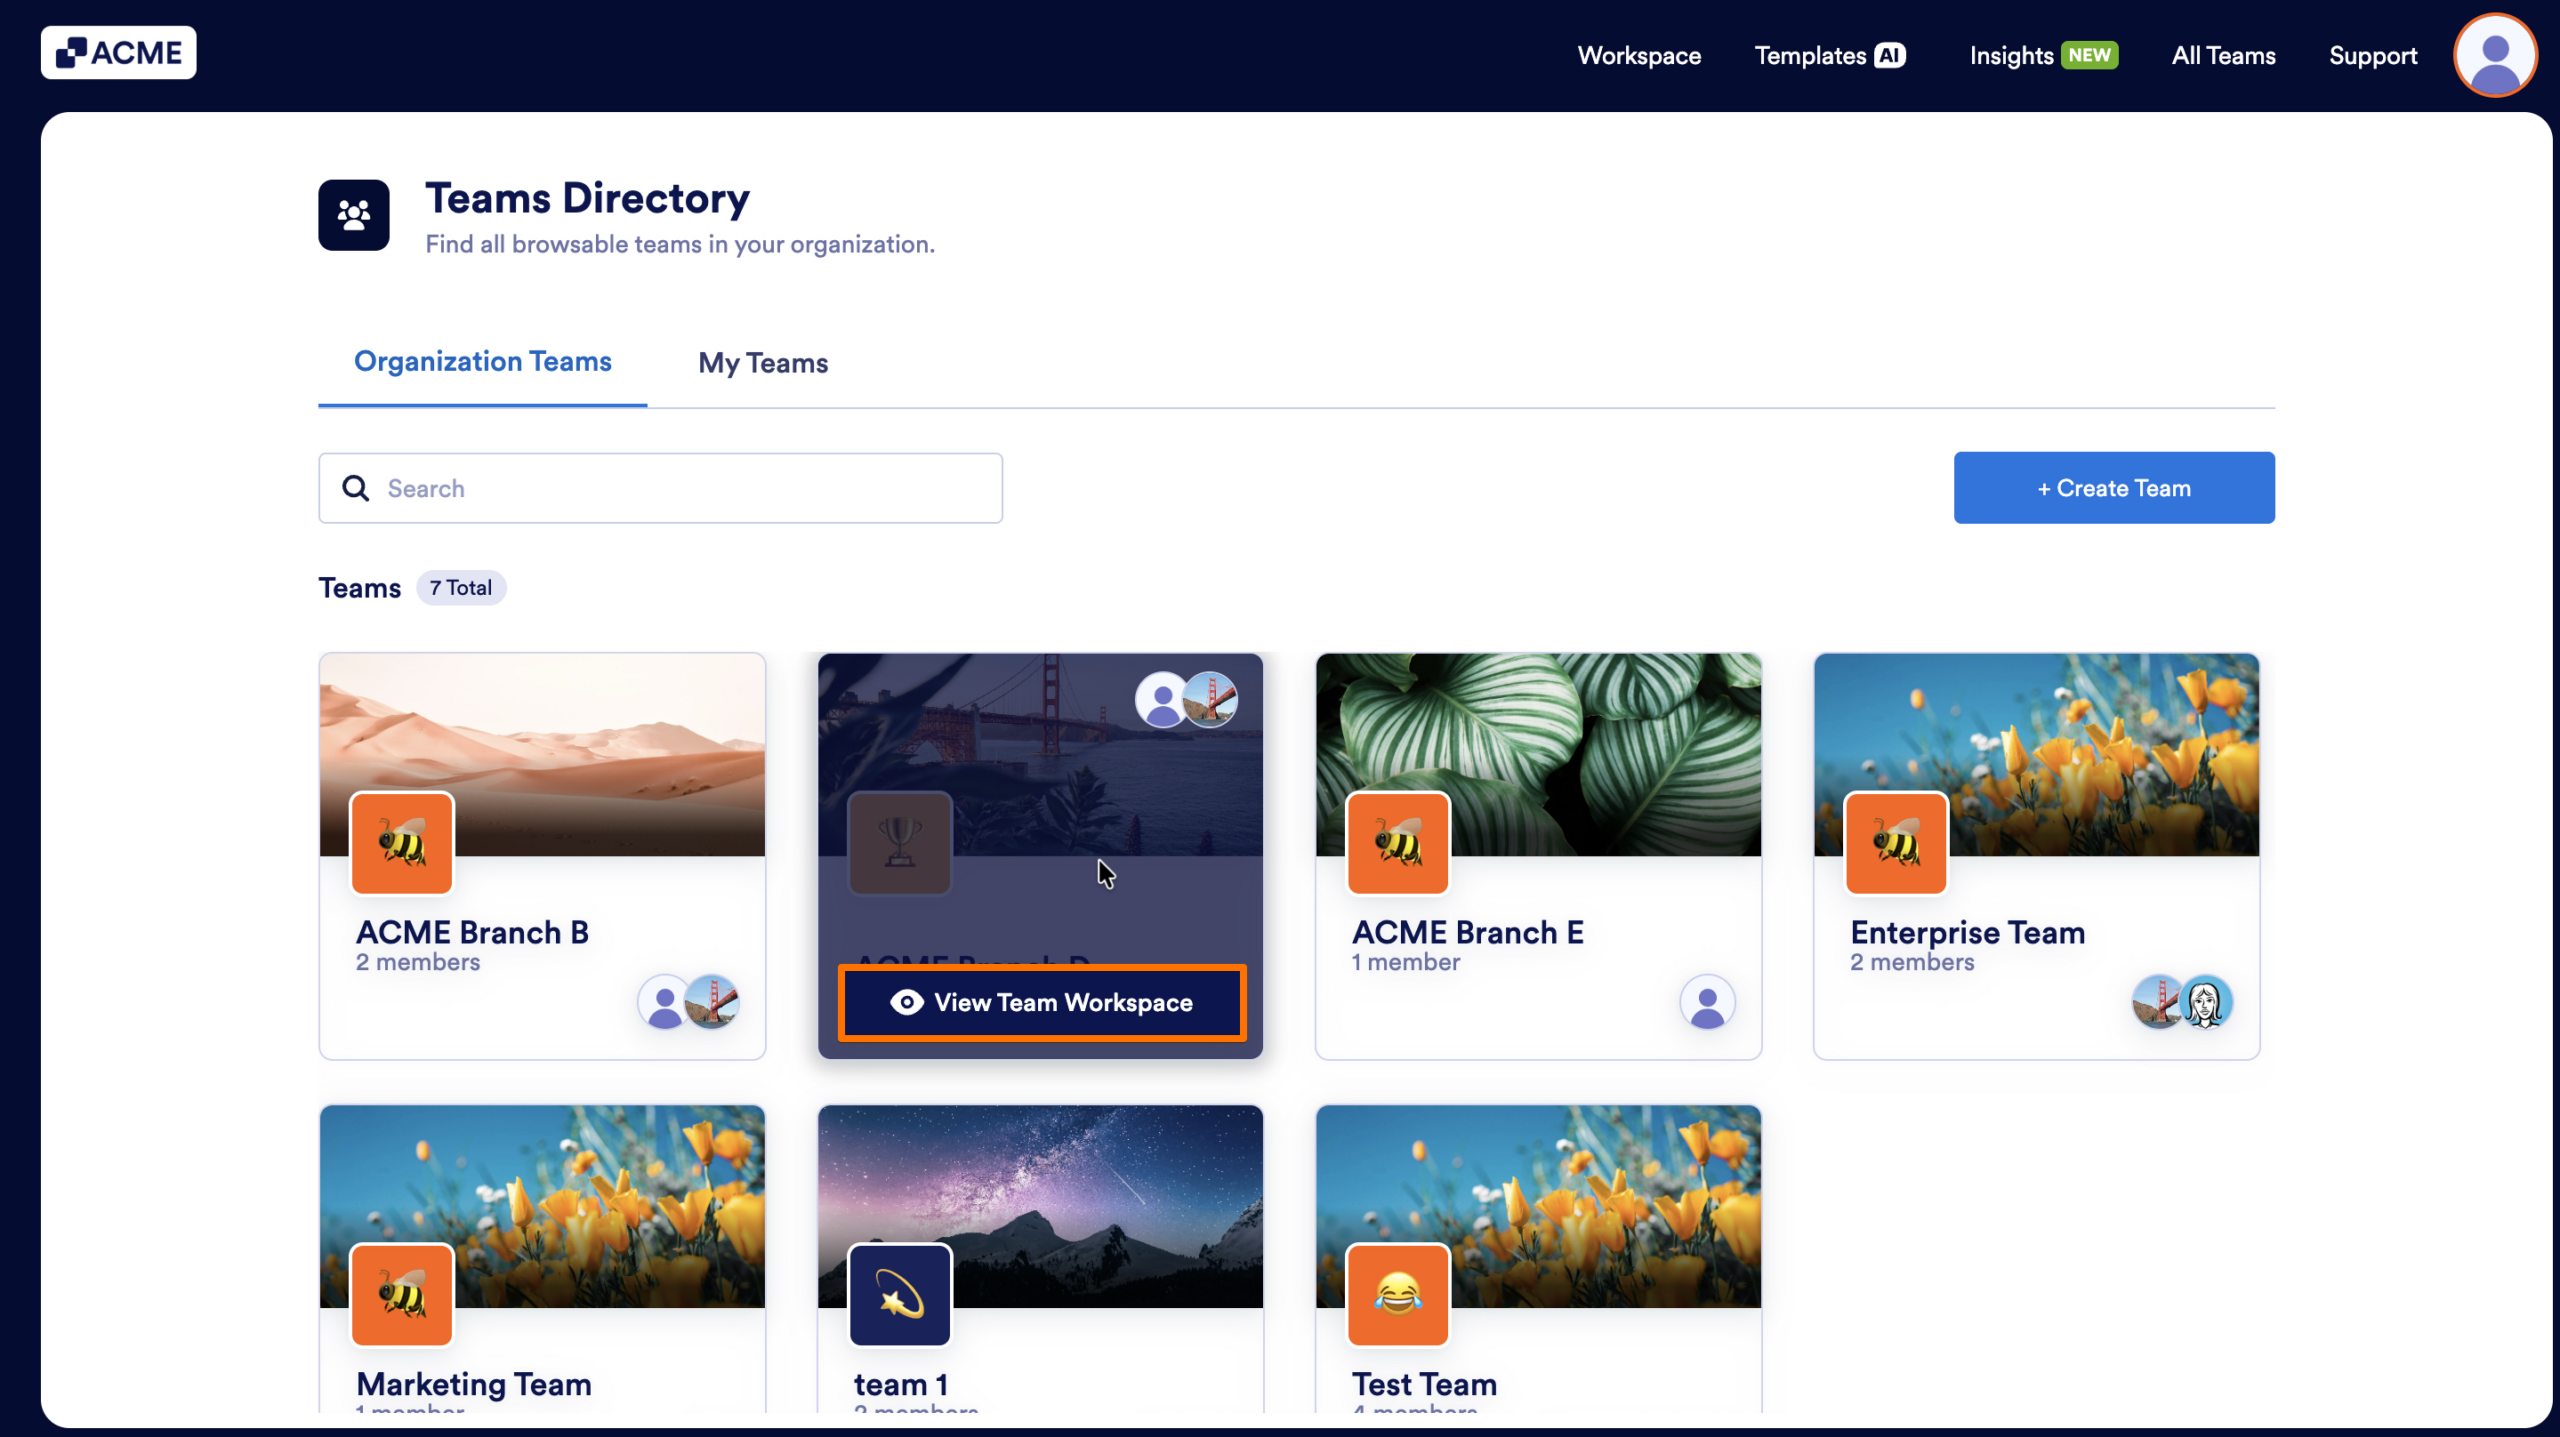The image size is (2560, 1437).
Task: Open the user profile avatar menu
Action: (2494, 56)
